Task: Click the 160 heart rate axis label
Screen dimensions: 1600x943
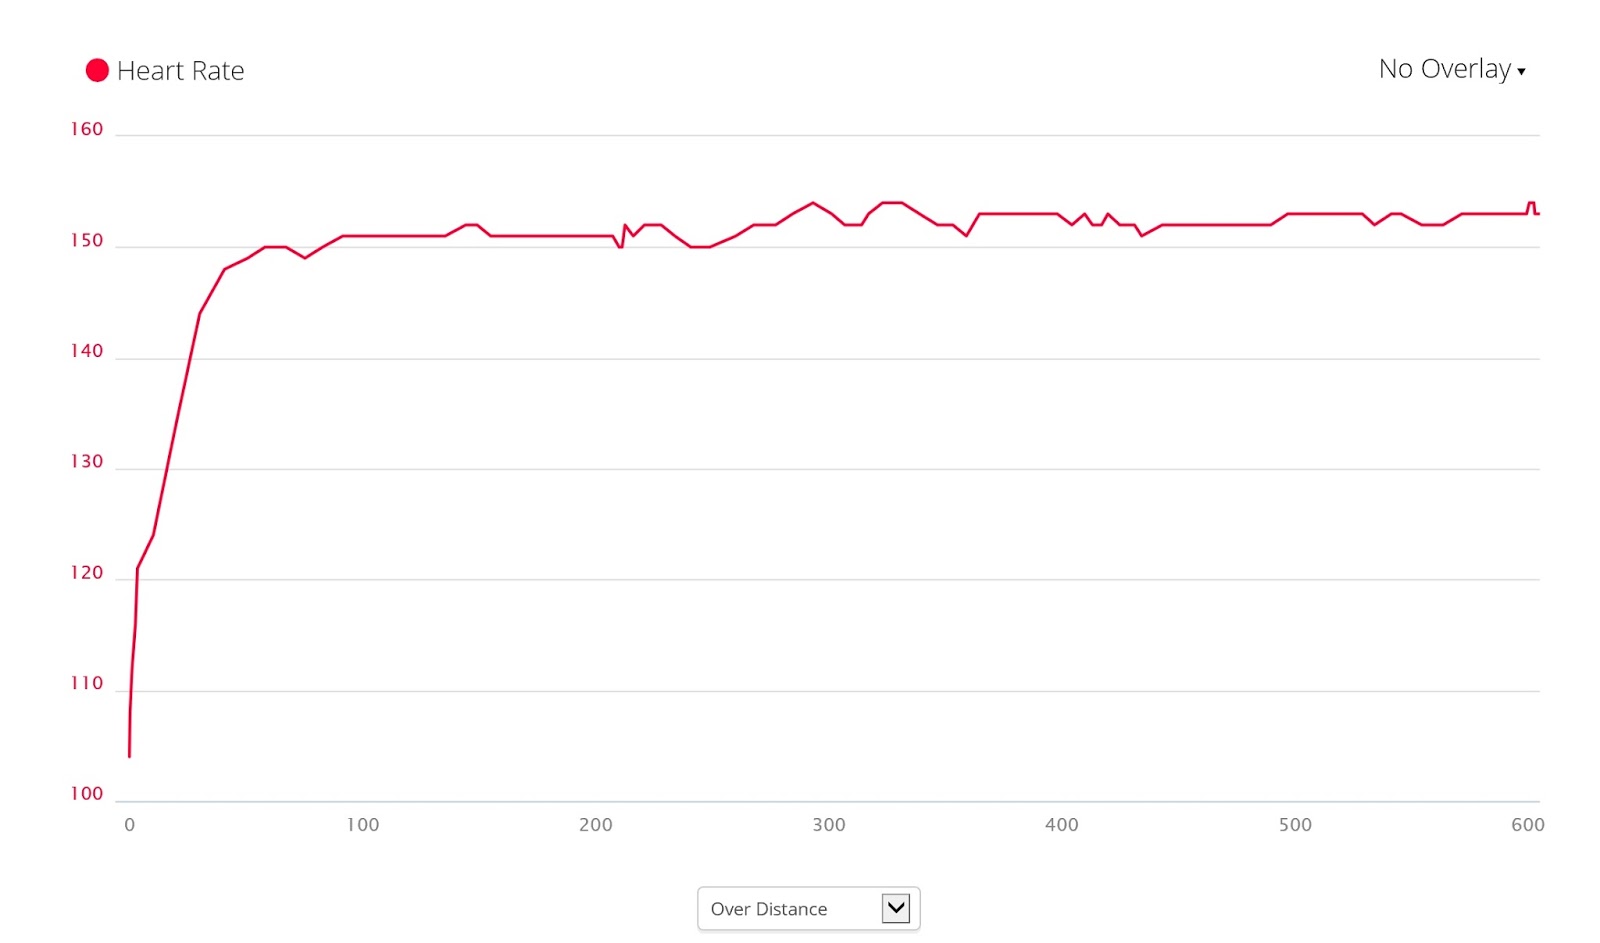Action: [x=87, y=129]
